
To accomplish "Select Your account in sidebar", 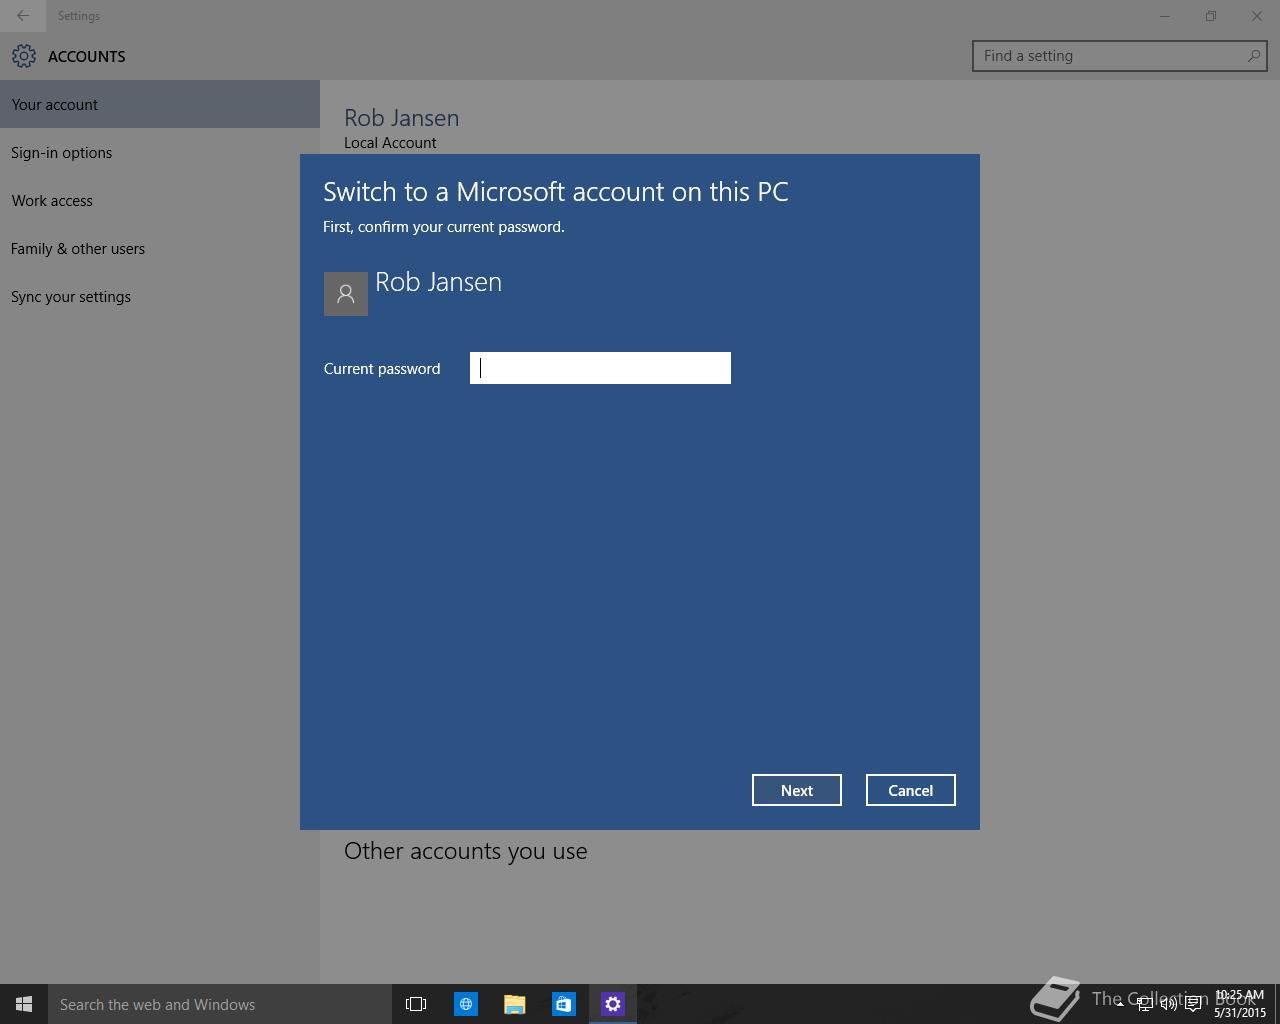I will [160, 104].
